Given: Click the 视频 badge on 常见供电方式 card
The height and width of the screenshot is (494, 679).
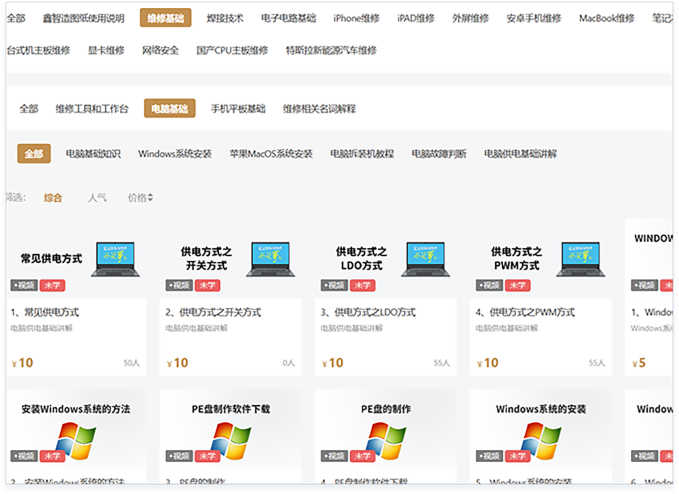Looking at the screenshot, I should click(24, 285).
